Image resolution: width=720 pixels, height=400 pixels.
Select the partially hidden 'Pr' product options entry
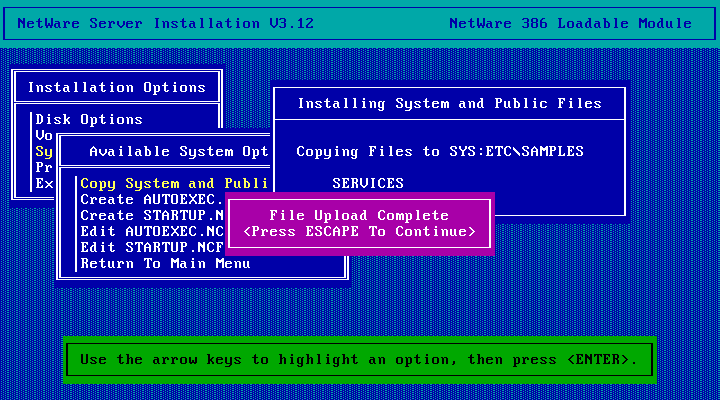[45, 167]
